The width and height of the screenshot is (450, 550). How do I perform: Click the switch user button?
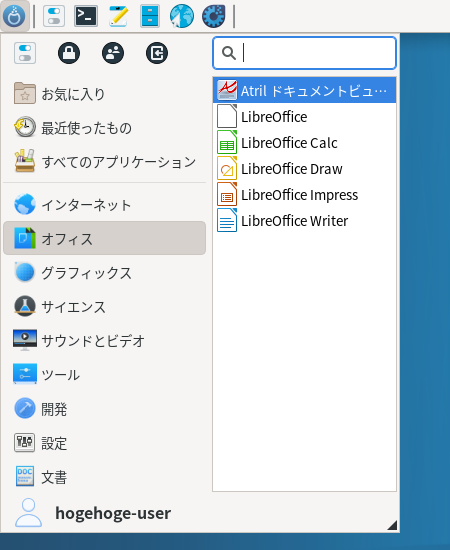tap(113, 53)
